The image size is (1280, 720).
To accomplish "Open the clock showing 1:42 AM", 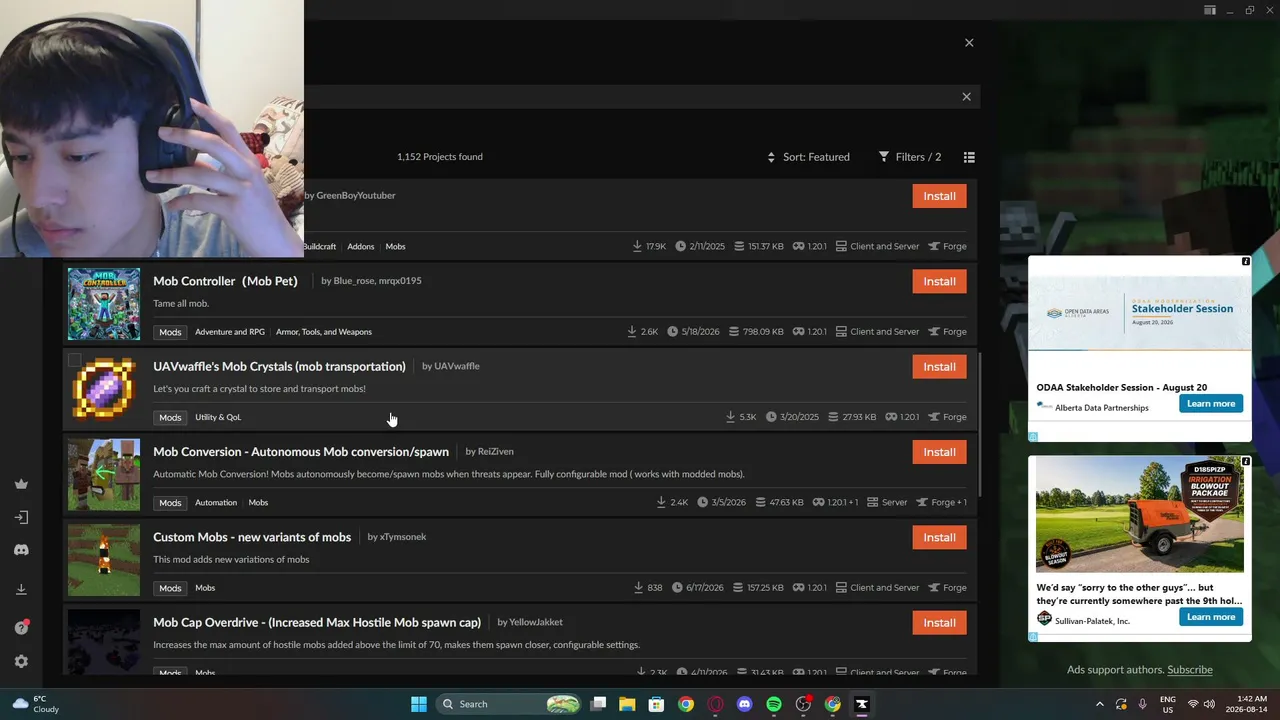I will (1244, 704).
